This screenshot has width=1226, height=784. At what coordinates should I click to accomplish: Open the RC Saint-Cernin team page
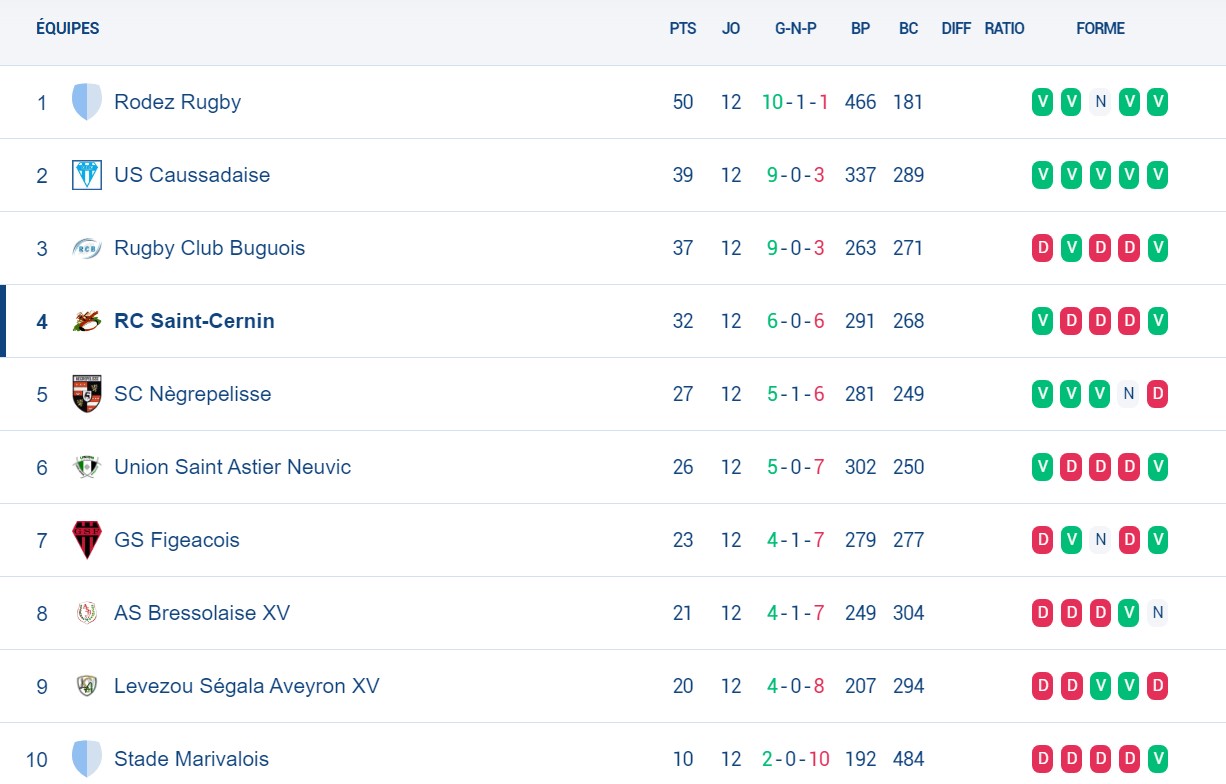194,320
